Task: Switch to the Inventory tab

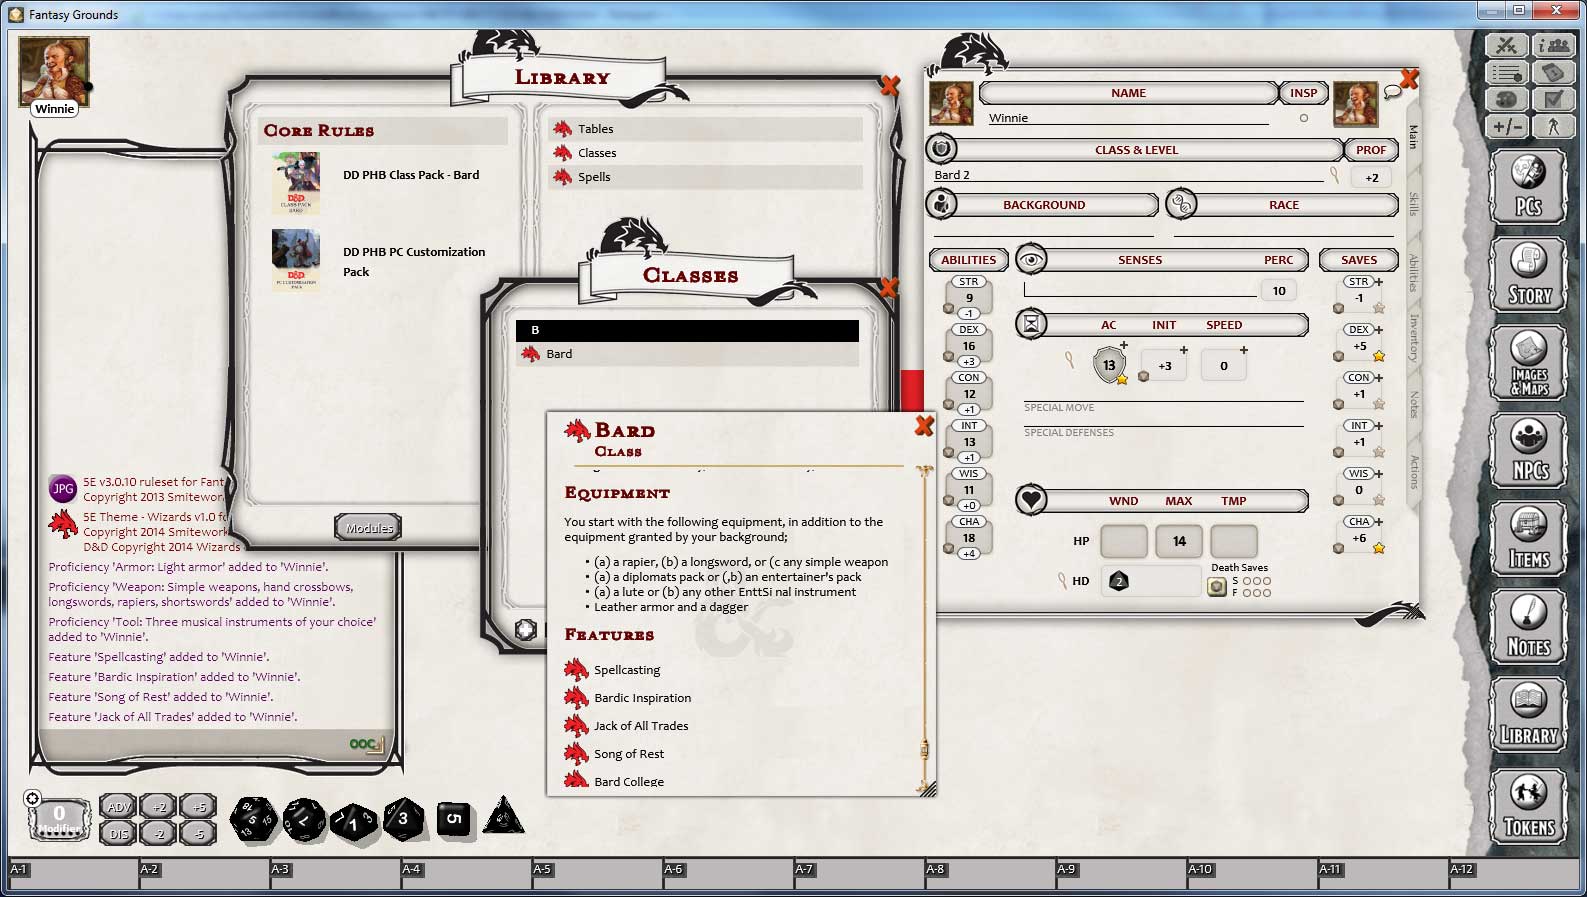Action: [x=1413, y=337]
